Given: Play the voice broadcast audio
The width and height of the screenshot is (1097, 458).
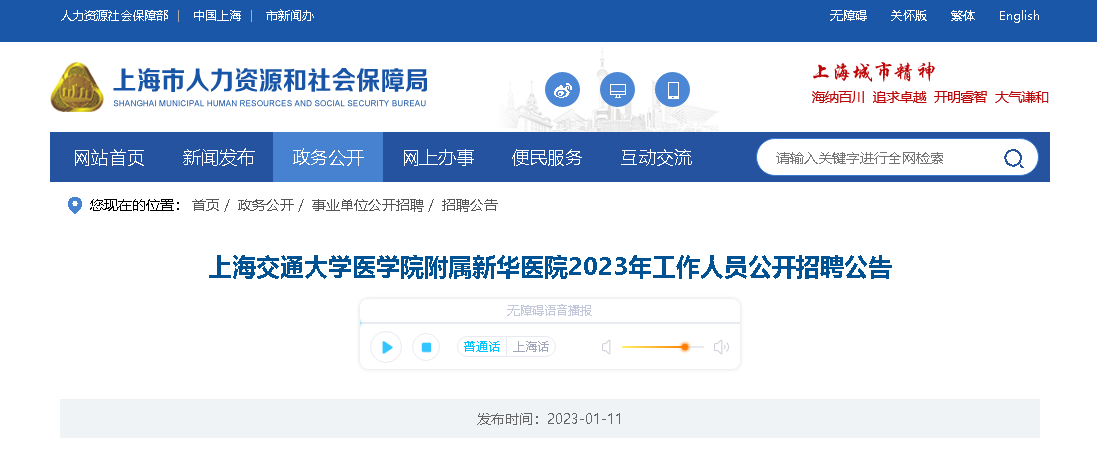Looking at the screenshot, I should (x=386, y=347).
